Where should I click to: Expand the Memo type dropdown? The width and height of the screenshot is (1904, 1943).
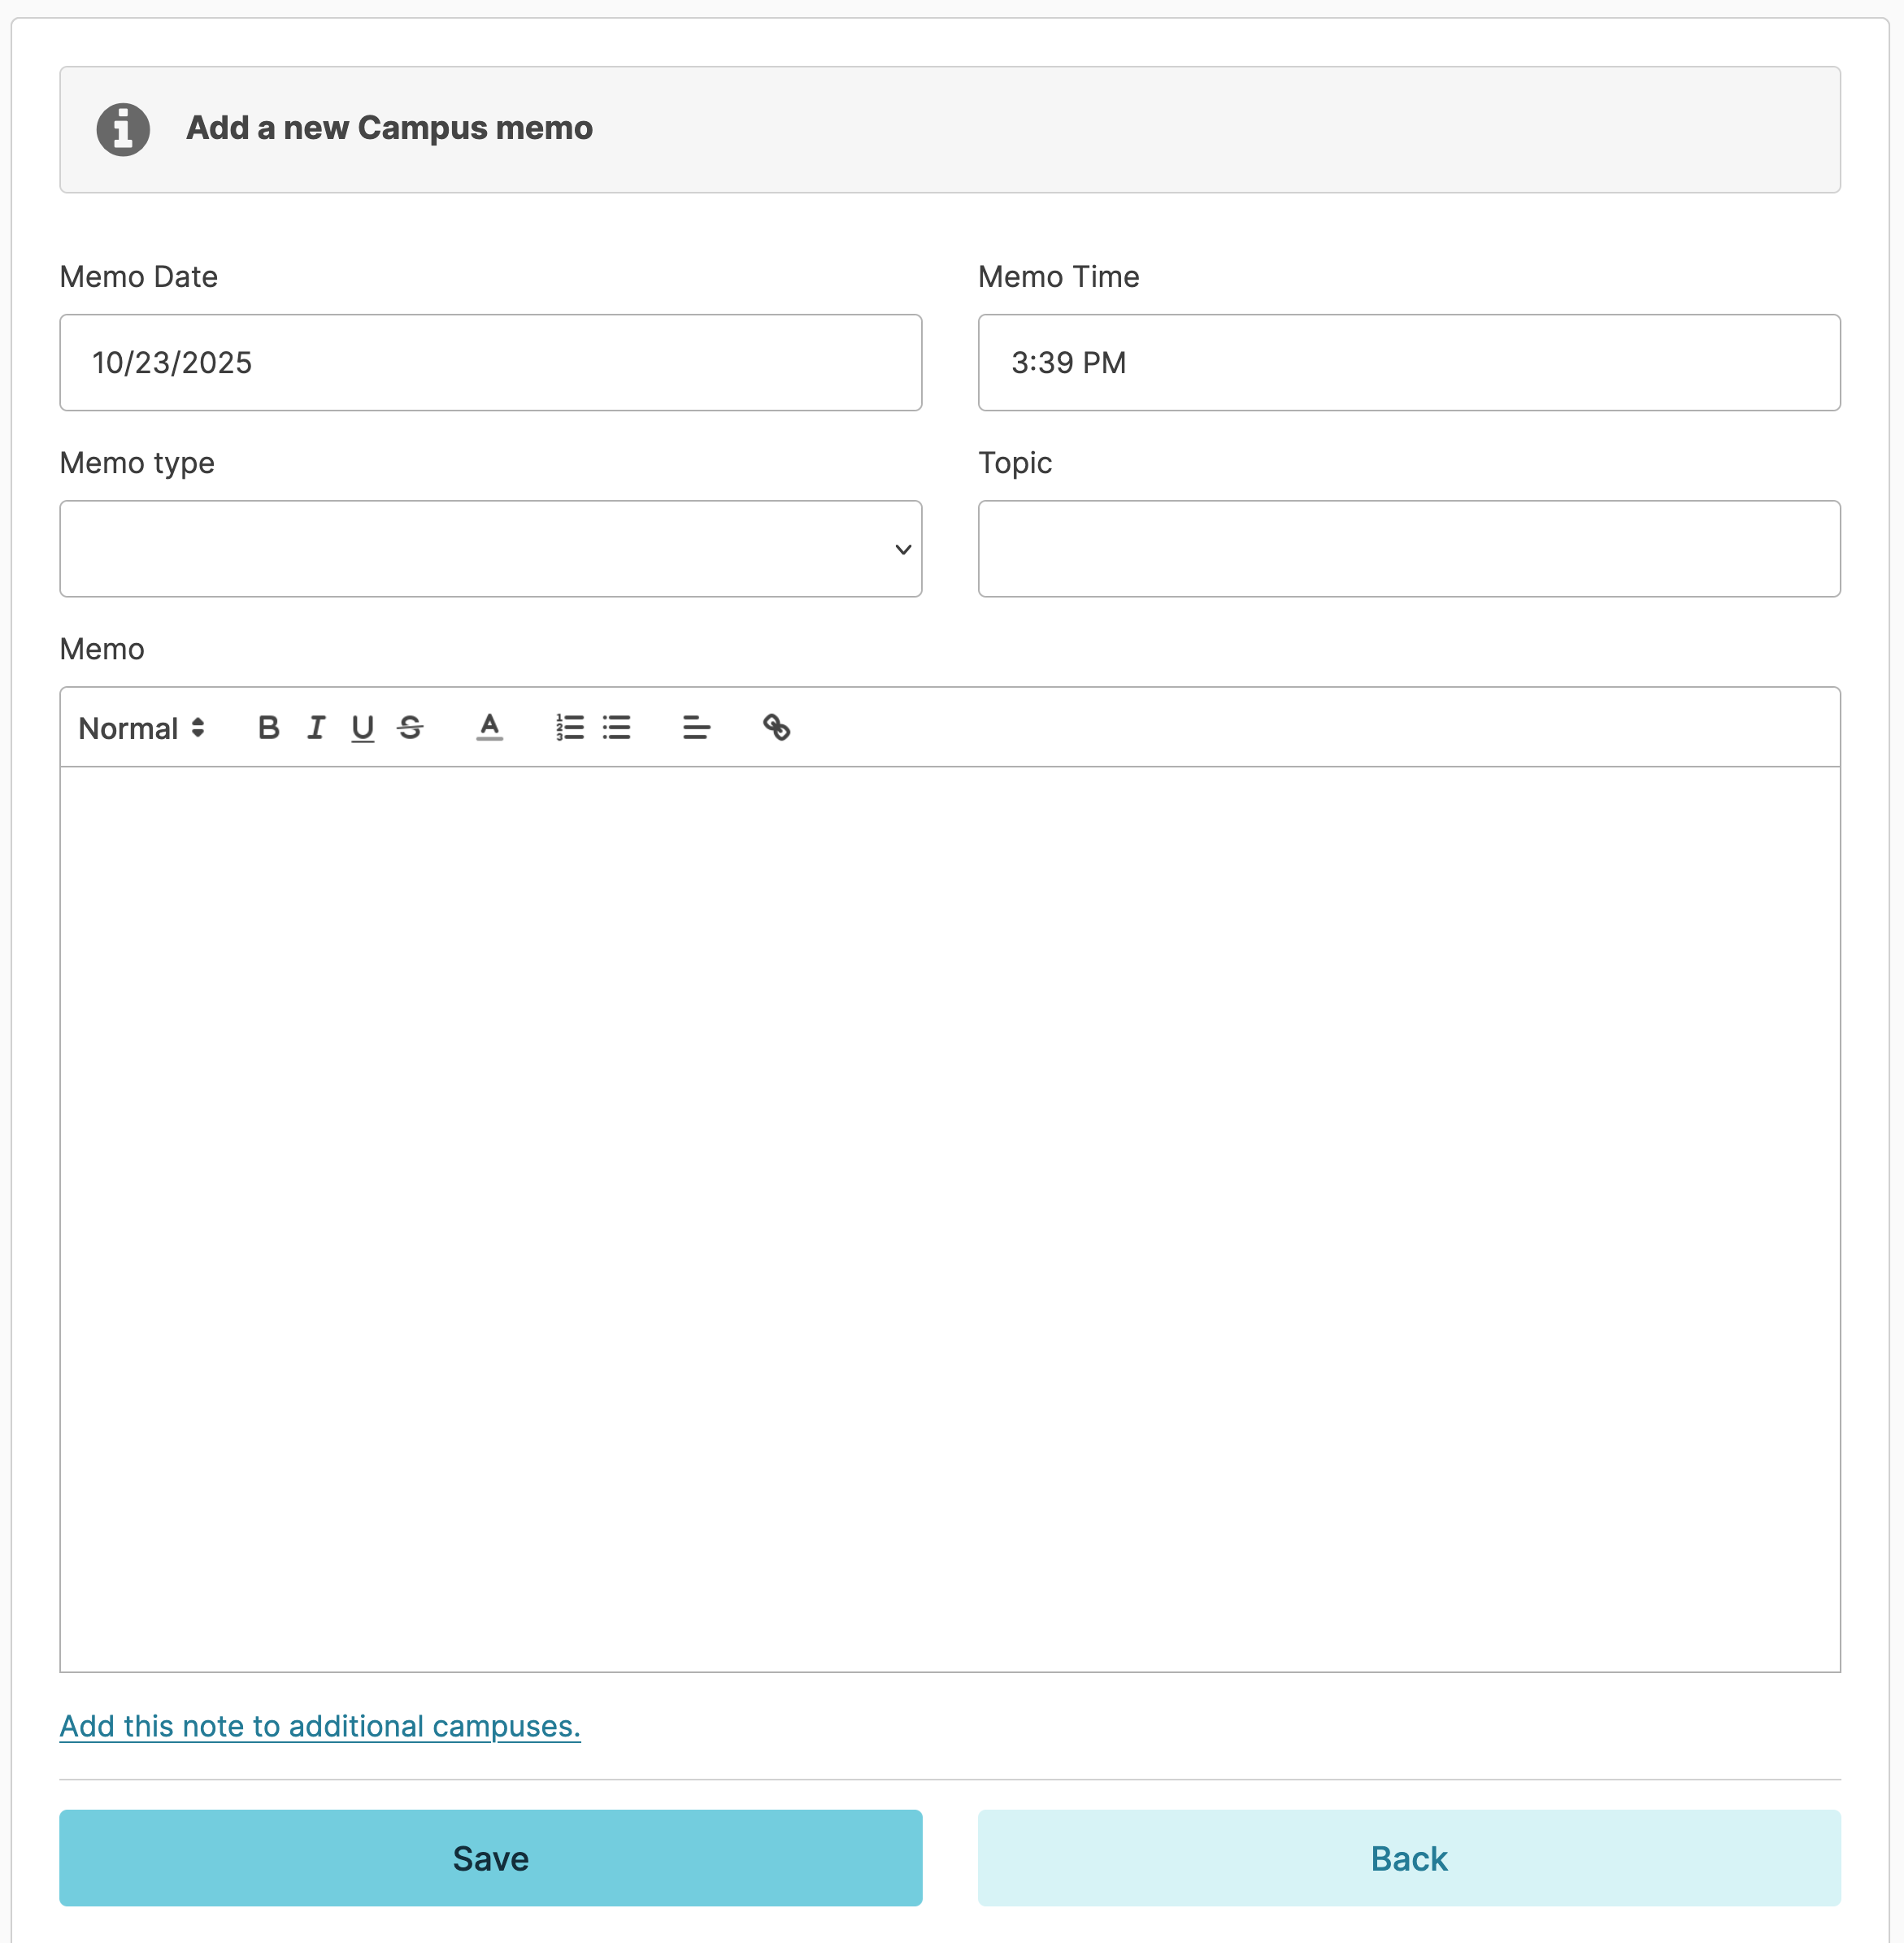490,549
